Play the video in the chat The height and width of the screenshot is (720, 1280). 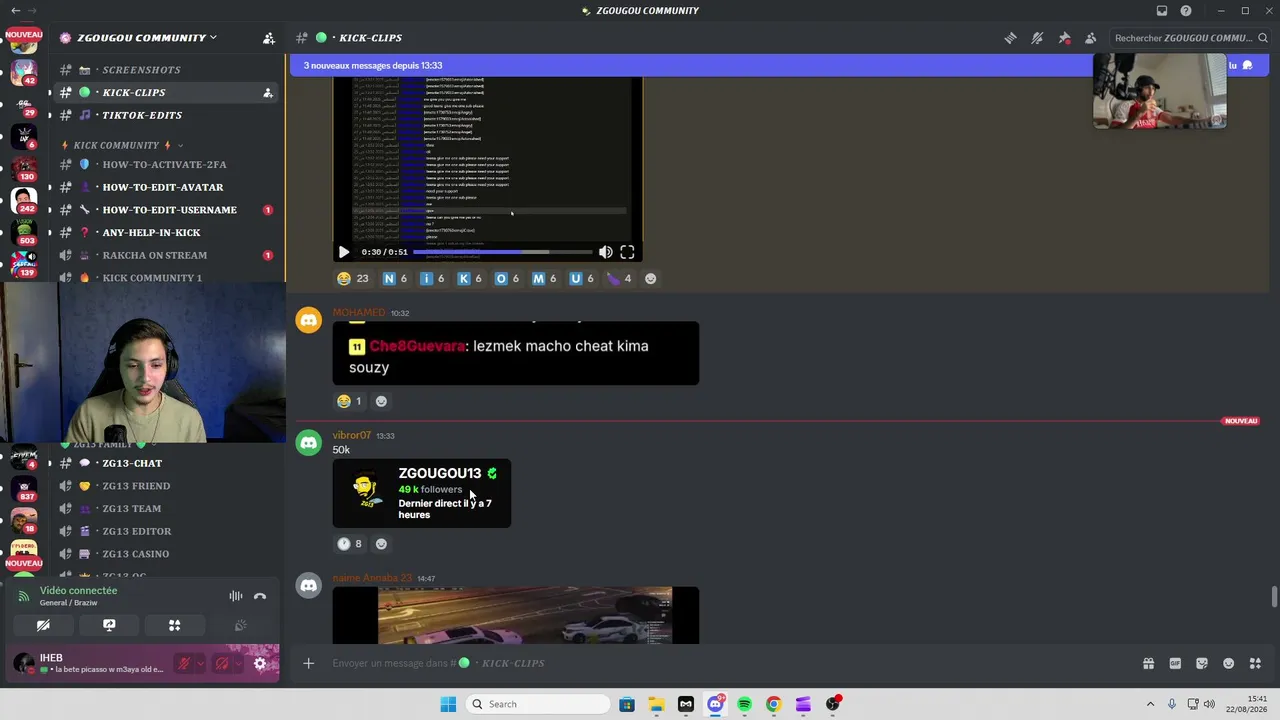point(343,252)
